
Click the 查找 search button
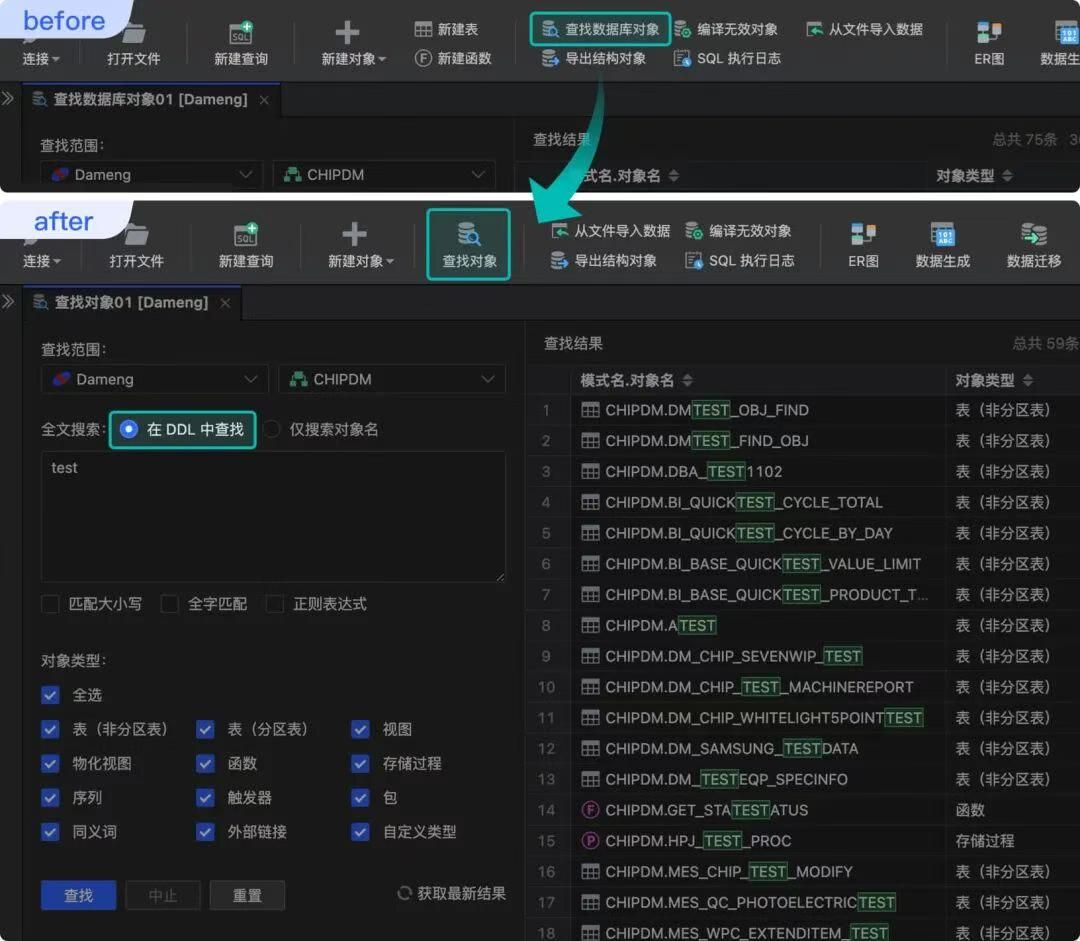click(79, 896)
